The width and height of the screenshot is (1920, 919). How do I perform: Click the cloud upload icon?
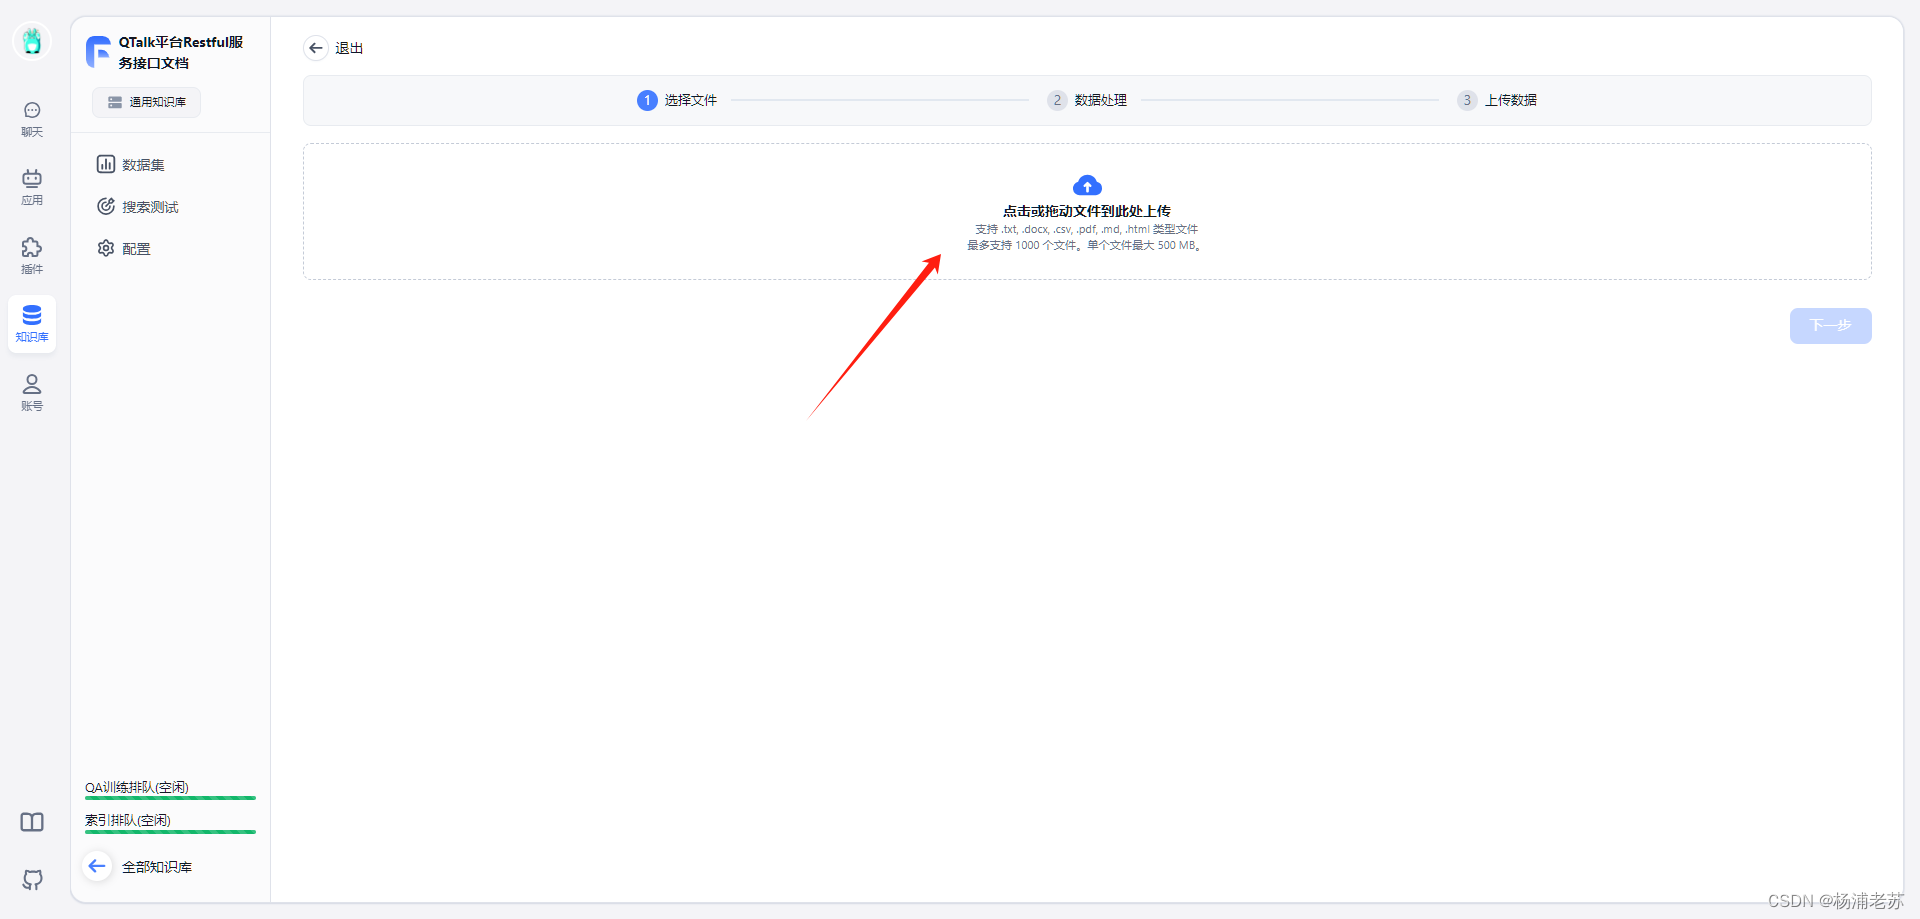[x=1087, y=186]
